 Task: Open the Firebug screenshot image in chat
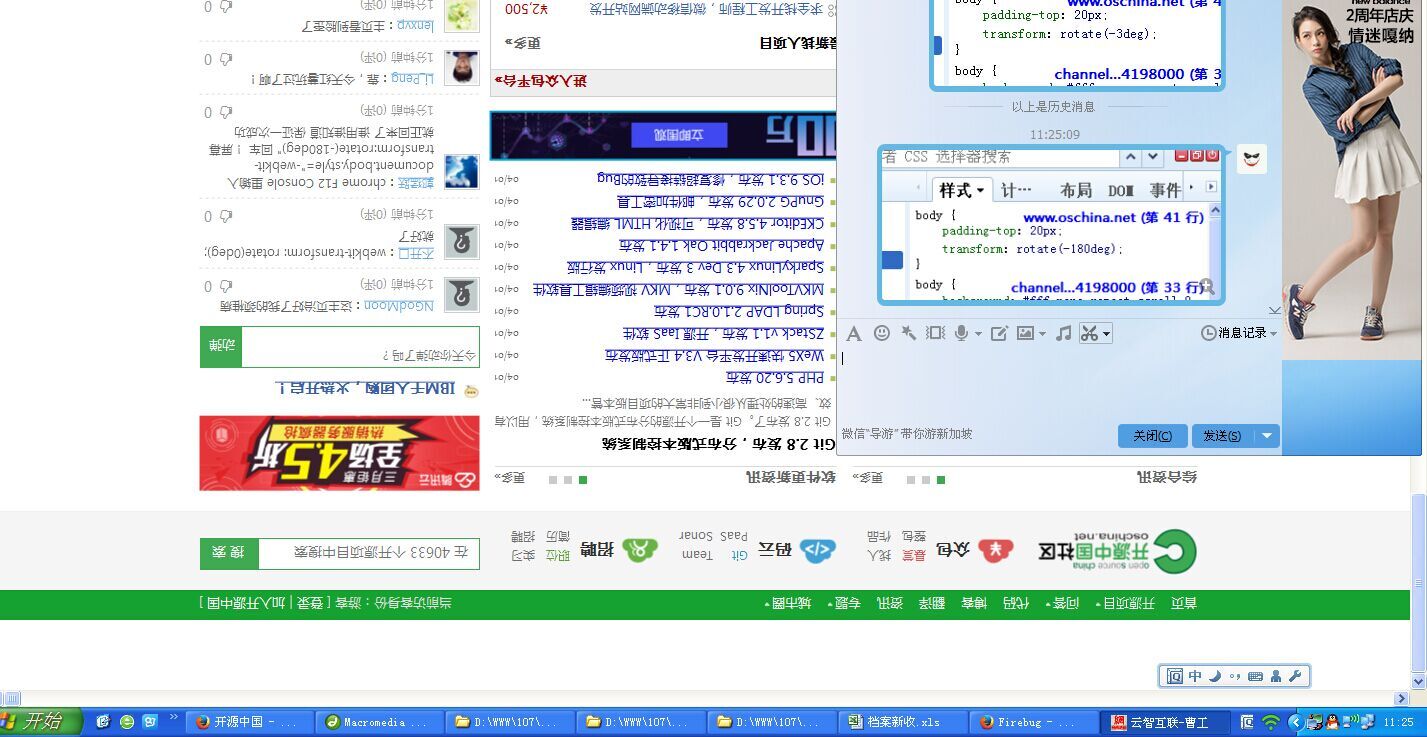click(x=1051, y=225)
